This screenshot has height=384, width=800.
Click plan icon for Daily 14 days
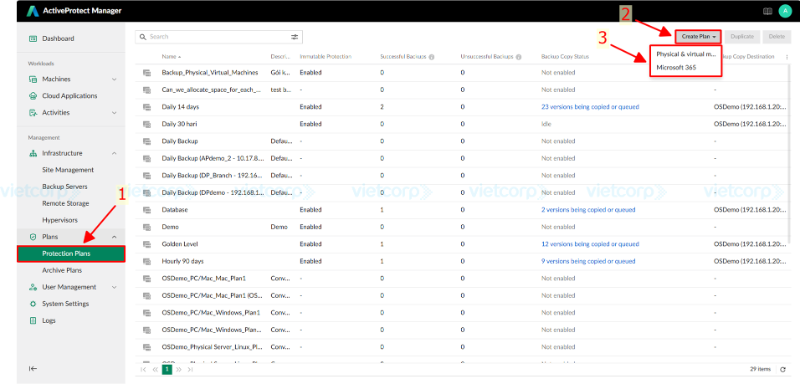[147, 107]
